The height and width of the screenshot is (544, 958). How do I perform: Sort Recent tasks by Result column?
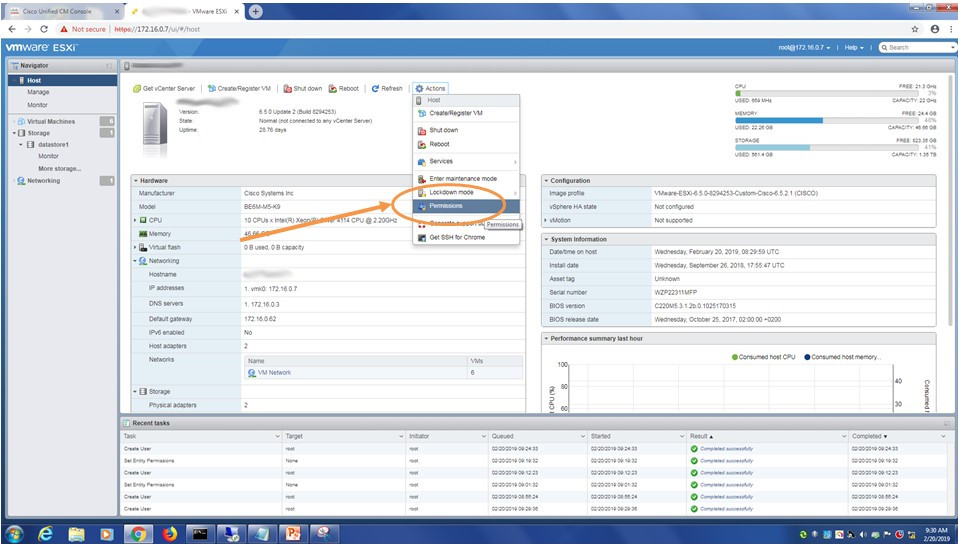pos(767,436)
